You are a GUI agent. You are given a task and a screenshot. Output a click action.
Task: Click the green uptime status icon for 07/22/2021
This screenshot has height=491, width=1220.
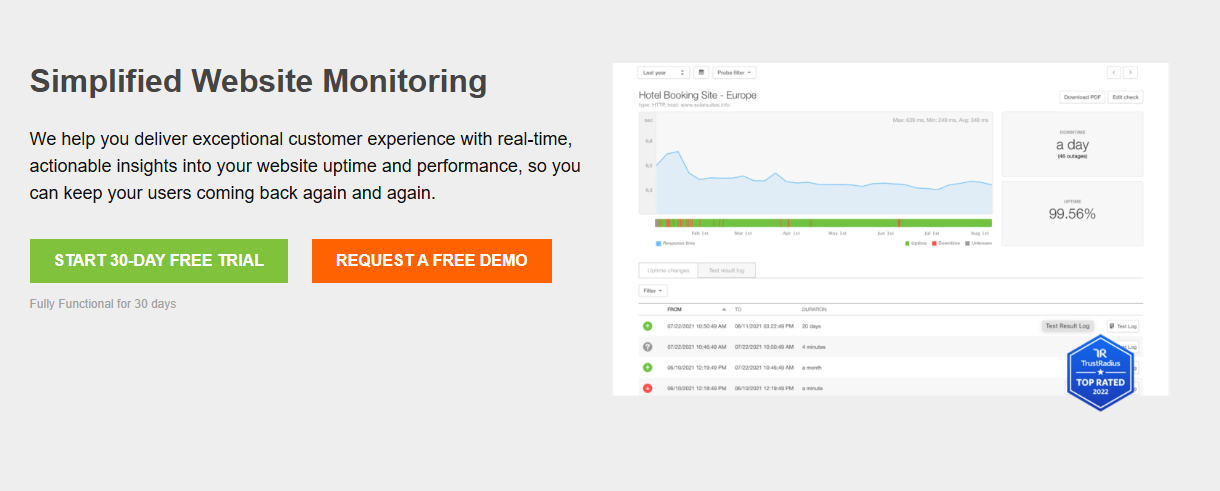pyautogui.click(x=647, y=326)
